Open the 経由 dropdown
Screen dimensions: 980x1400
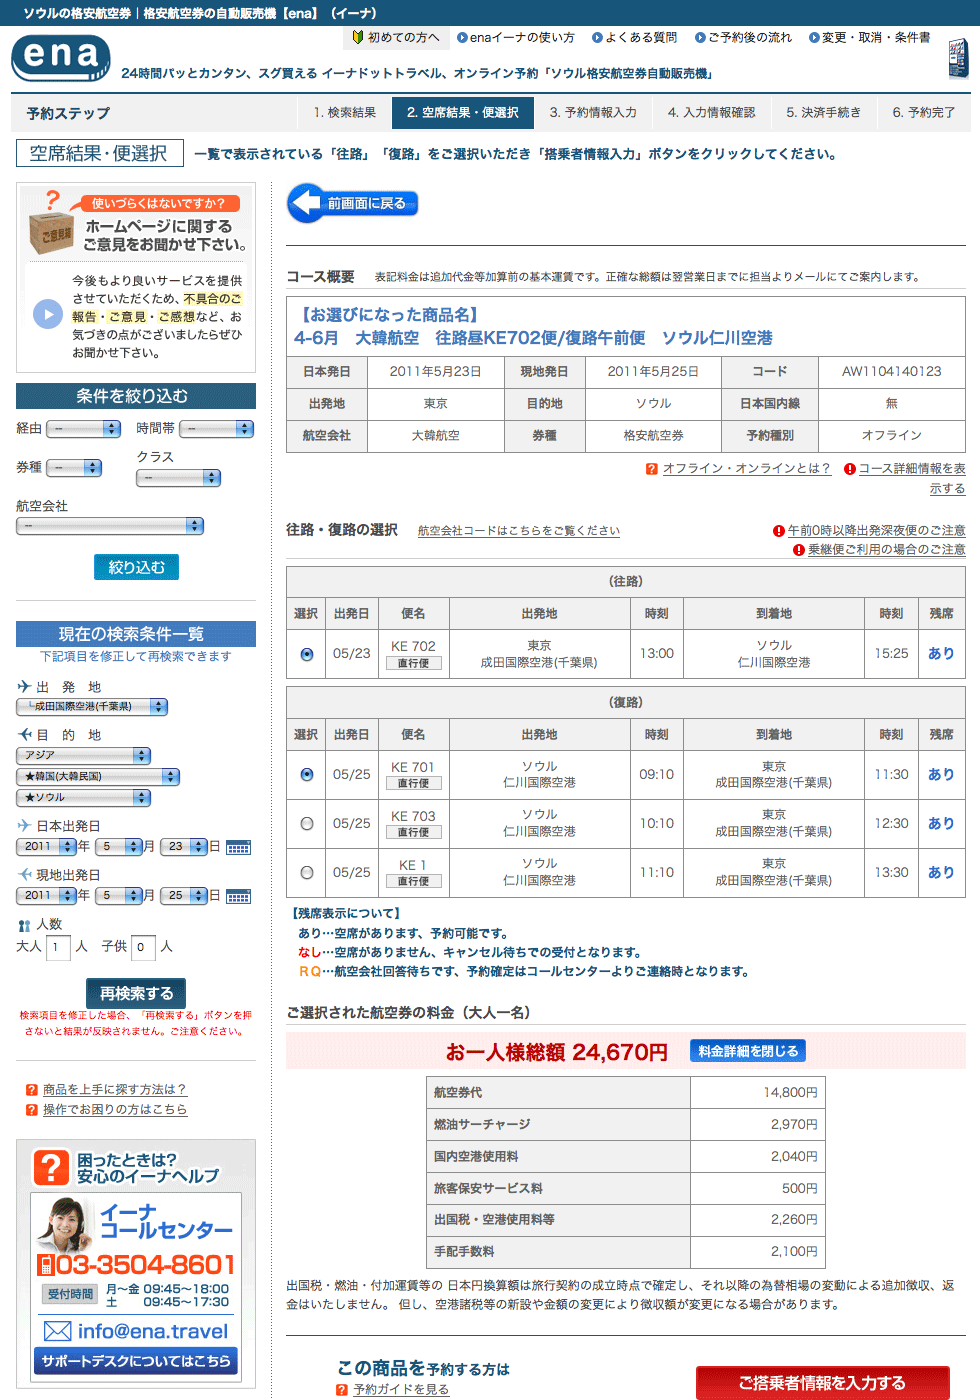84,429
